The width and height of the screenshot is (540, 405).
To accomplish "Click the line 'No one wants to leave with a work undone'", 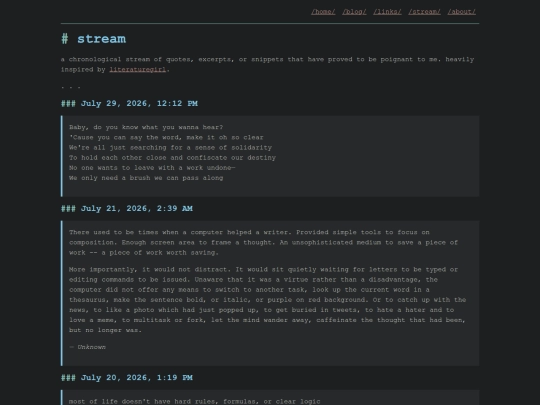I will click(x=152, y=168).
